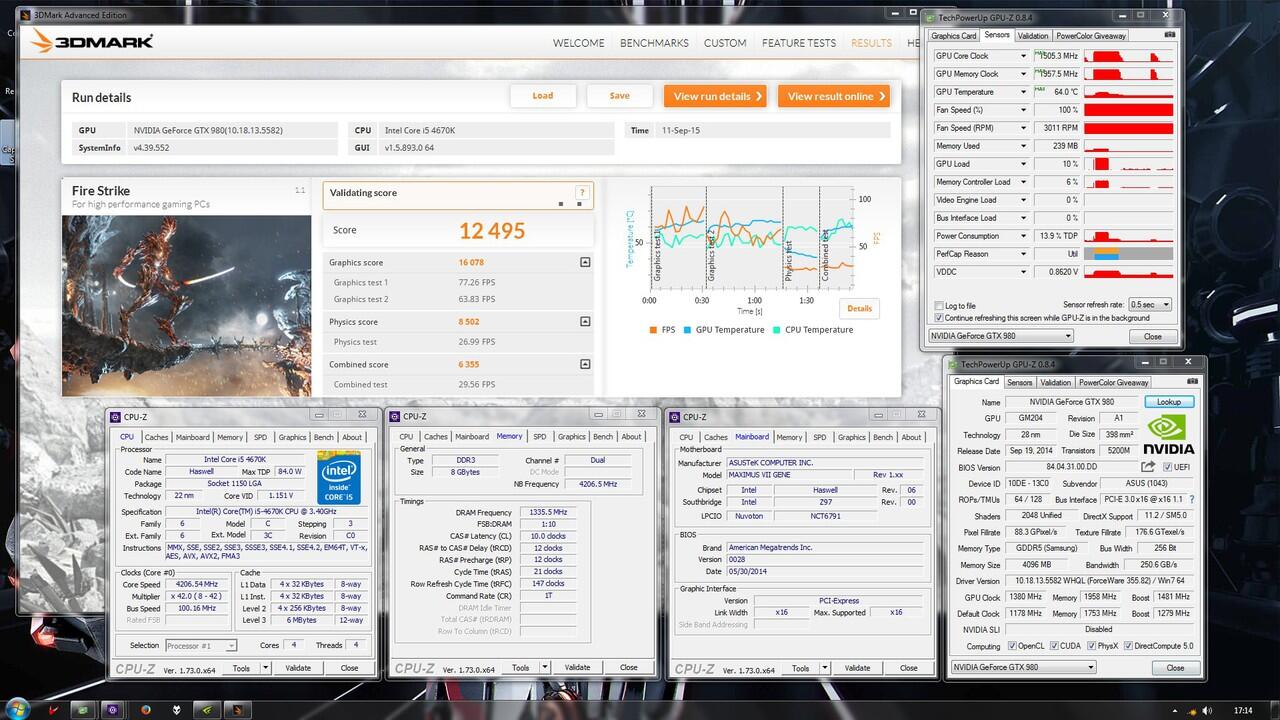Click the shield-shaped taskbar icon after Firefox
Screen dimensions: 1280x720
[176, 710]
